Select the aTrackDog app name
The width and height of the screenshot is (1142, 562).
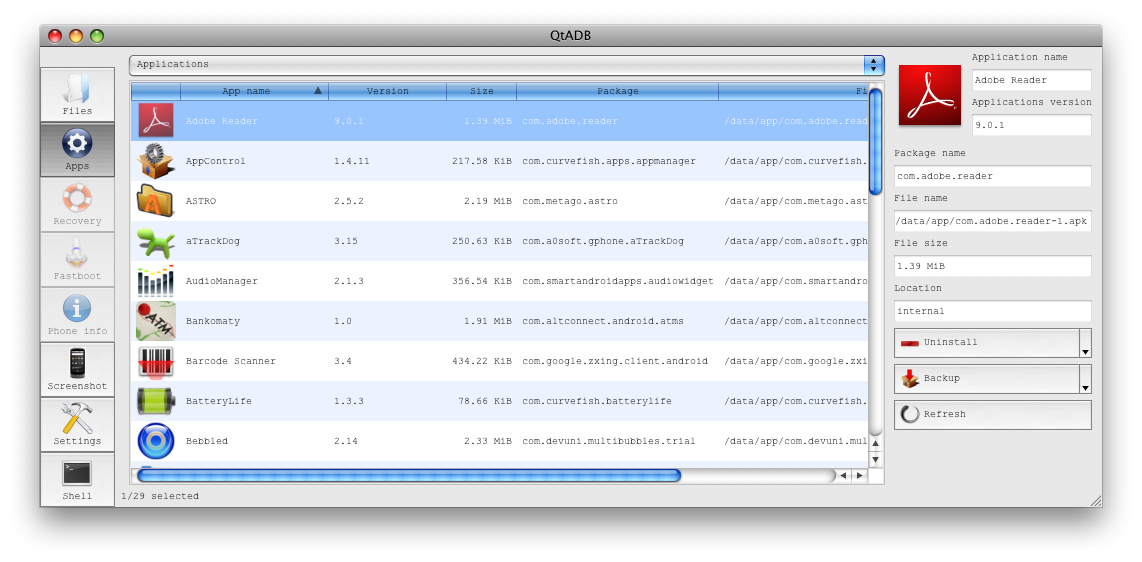(x=213, y=241)
